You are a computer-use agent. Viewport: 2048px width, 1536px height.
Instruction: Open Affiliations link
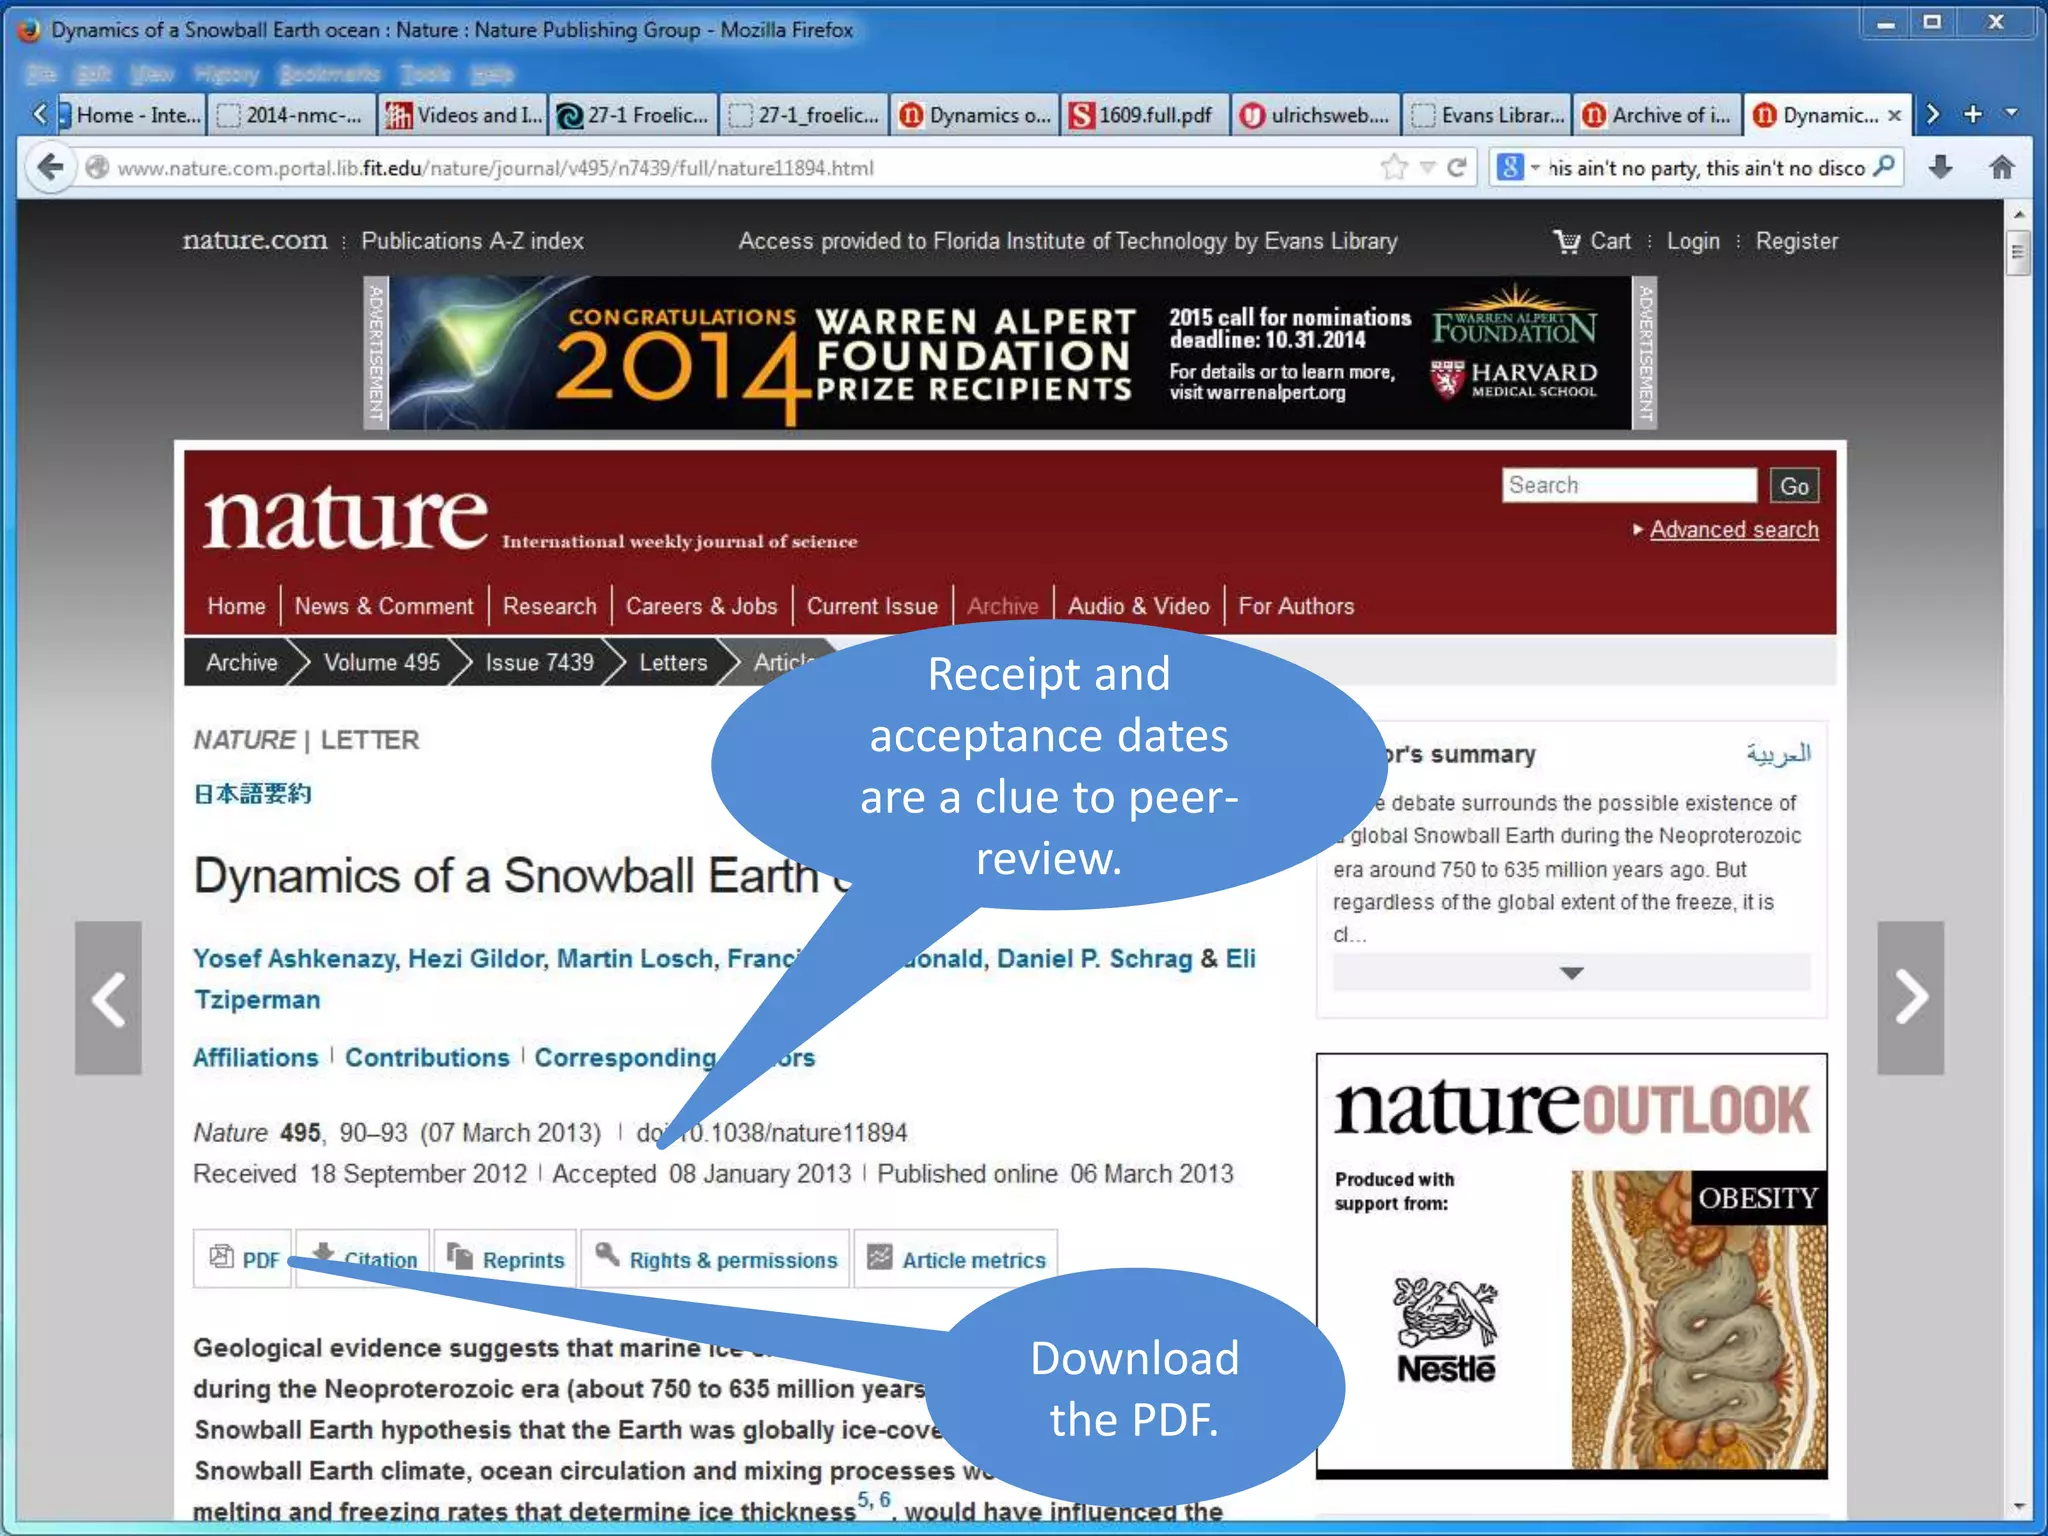[255, 1057]
